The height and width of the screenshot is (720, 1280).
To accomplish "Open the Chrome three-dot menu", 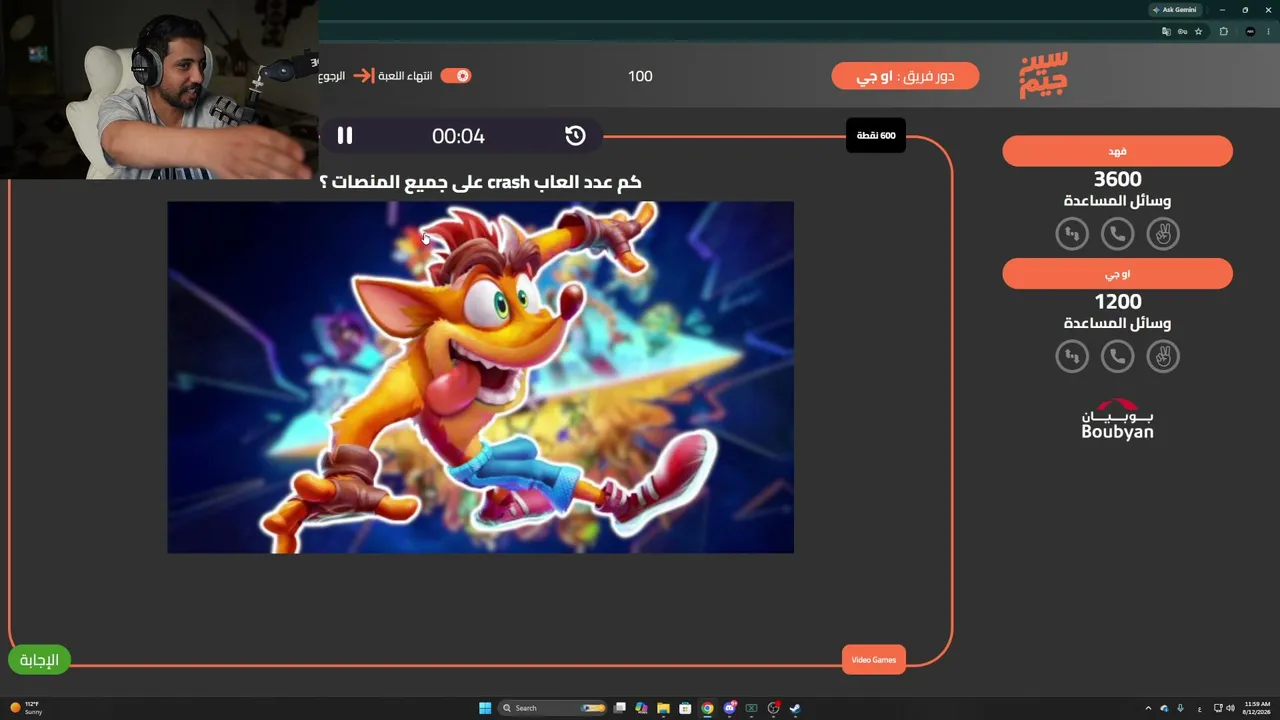I will (1269, 31).
